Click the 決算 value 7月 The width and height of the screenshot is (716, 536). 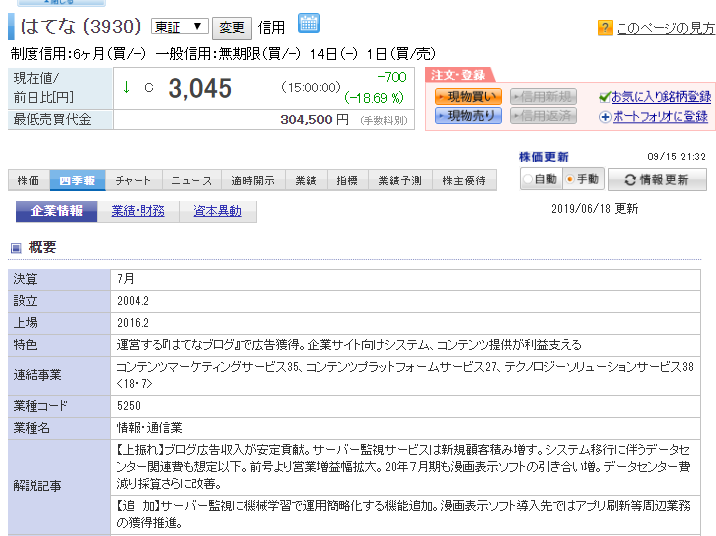click(126, 279)
